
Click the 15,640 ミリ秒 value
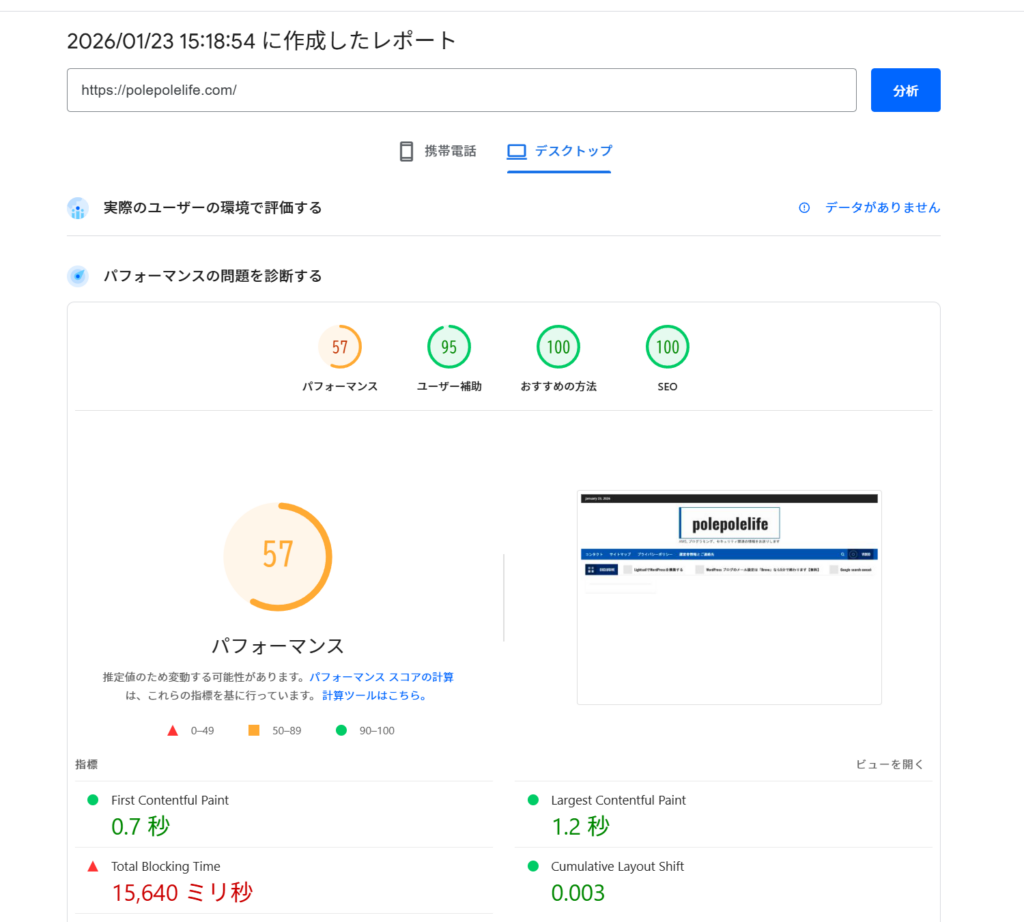(182, 893)
